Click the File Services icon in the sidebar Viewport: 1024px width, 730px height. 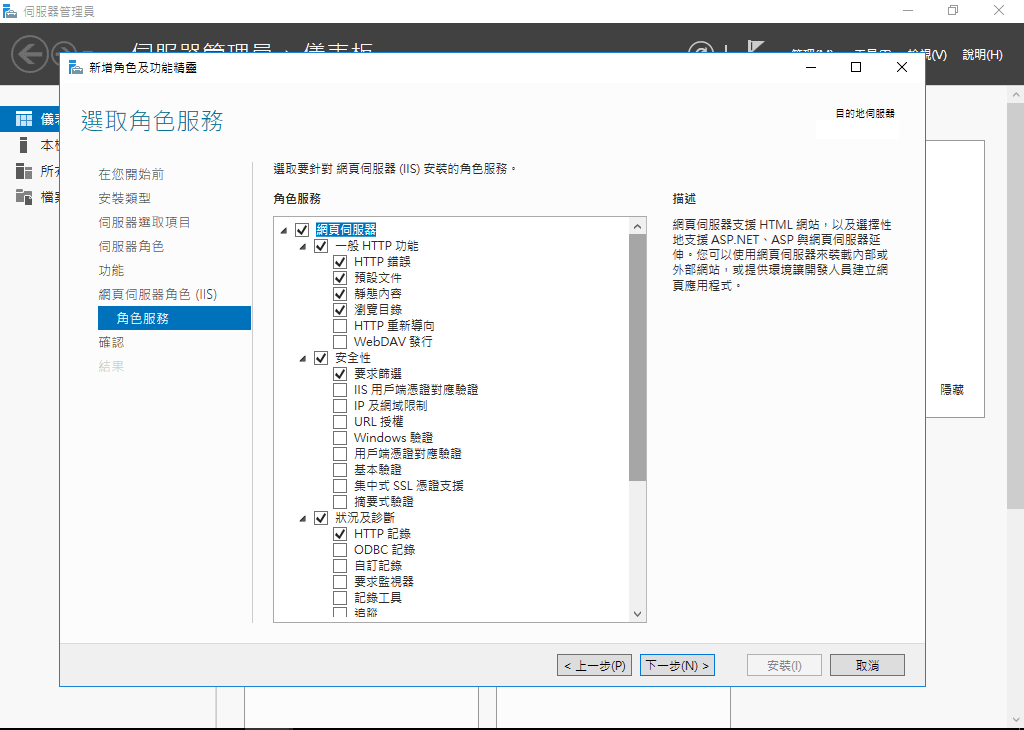pos(24,197)
